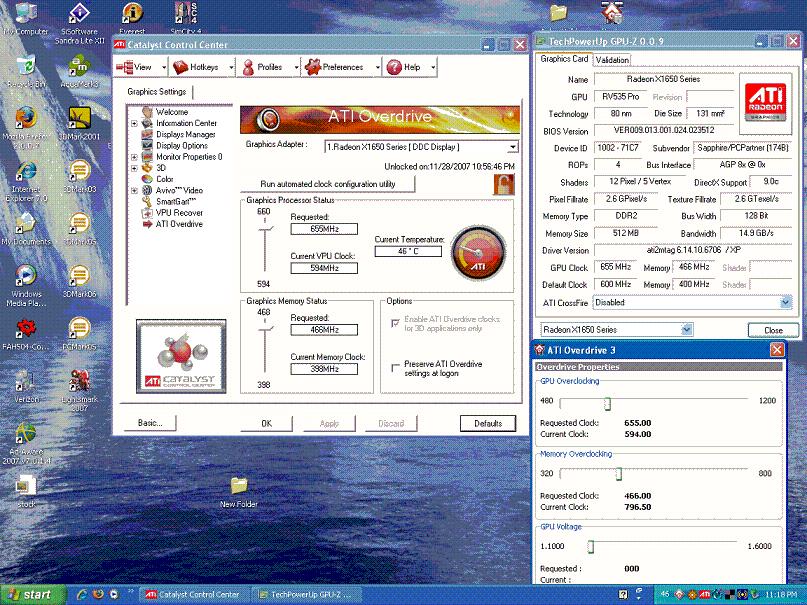The height and width of the screenshot is (605, 807).
Task: Click the Close button in GPU-Z
Action: (773, 330)
